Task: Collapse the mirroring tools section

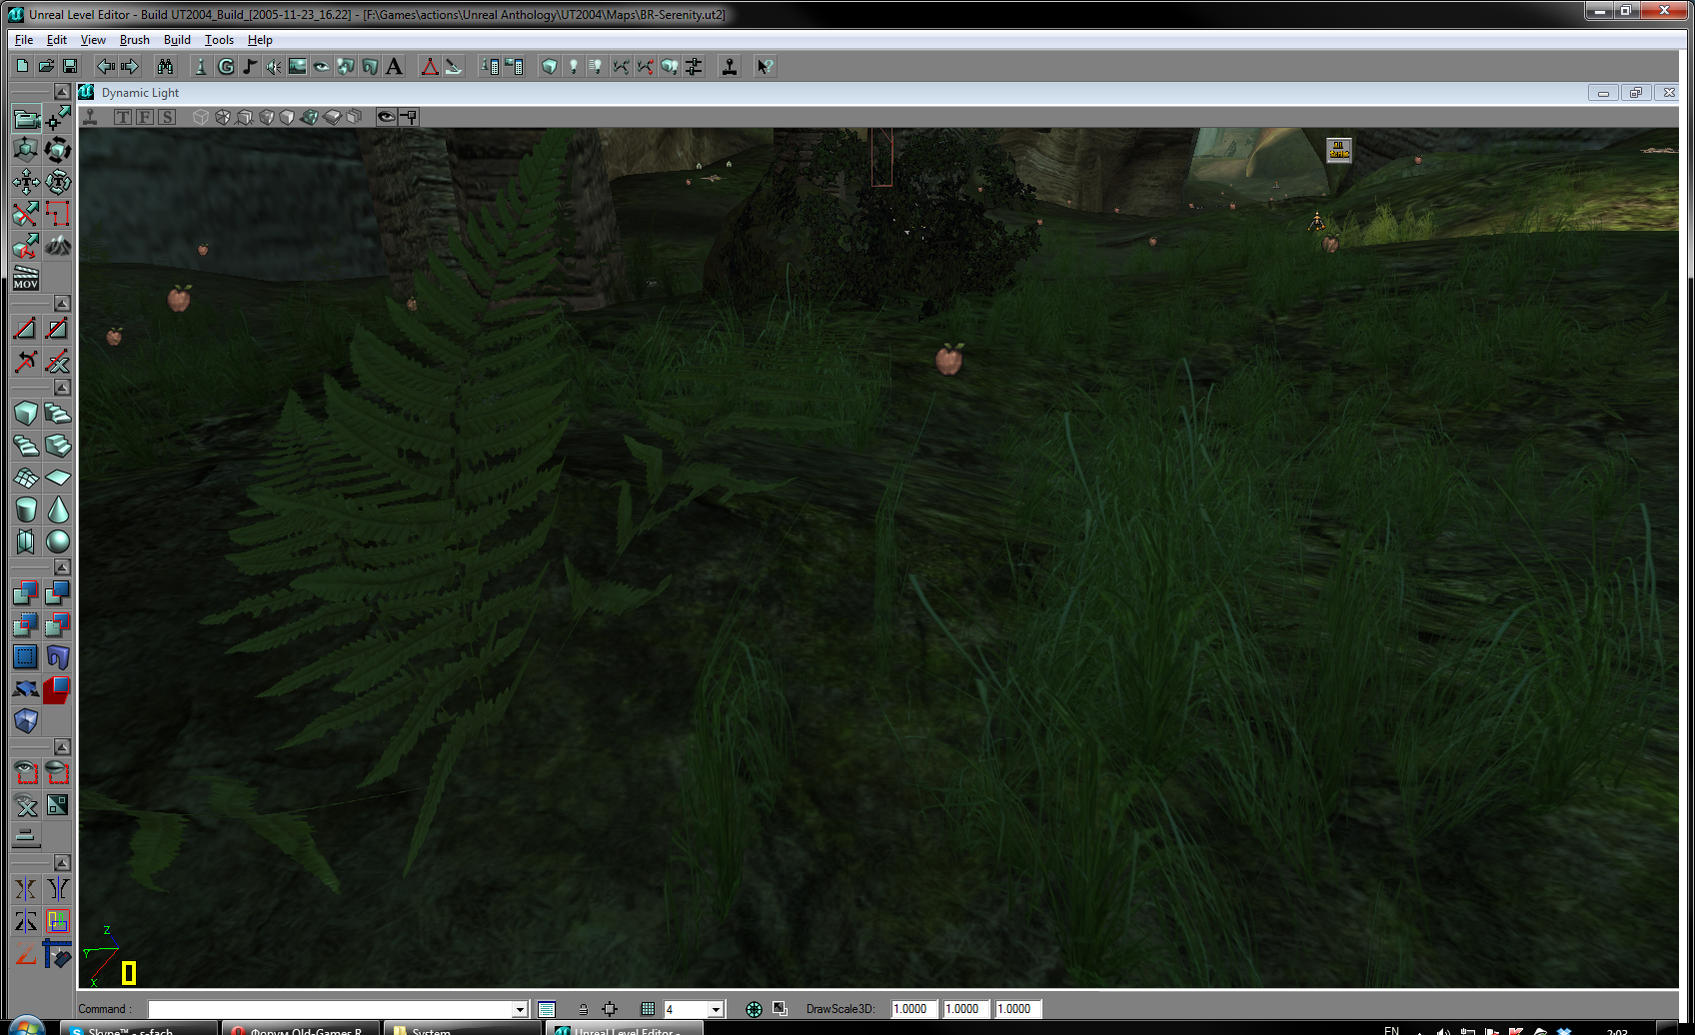Action: pyautogui.click(x=62, y=862)
